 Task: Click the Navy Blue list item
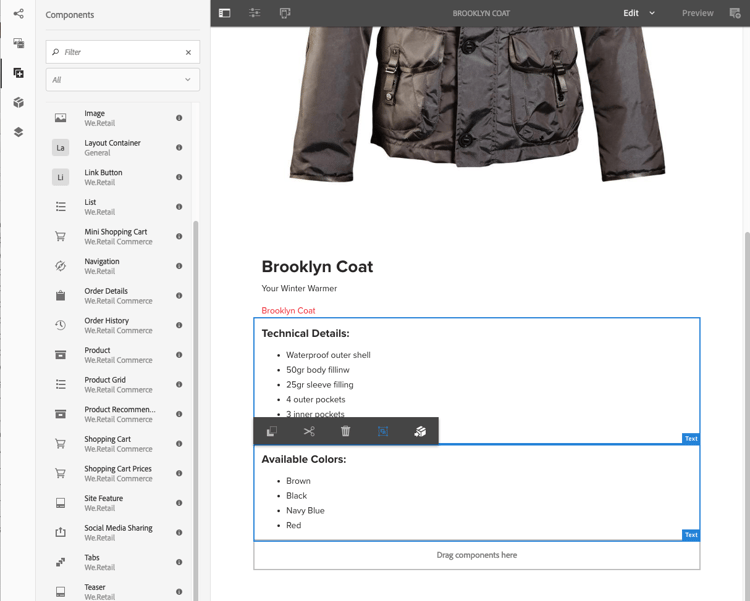[305, 511]
